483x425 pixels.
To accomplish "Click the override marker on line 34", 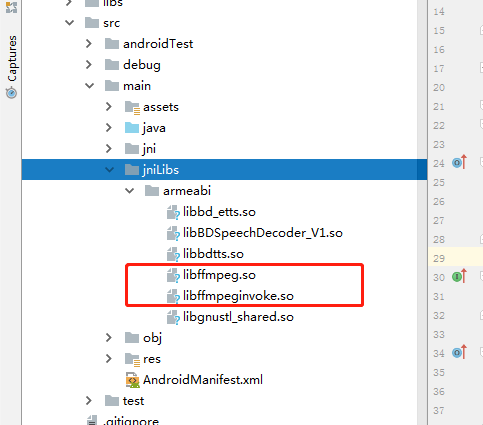I will [x=460, y=352].
